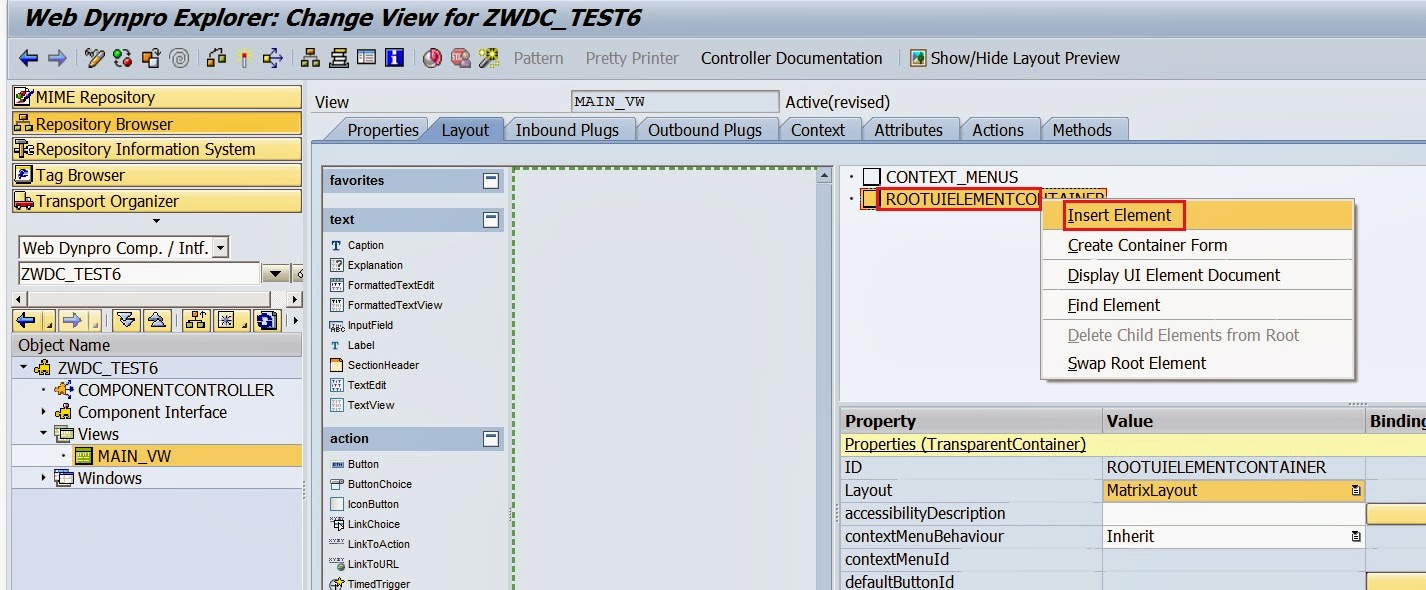Expand the Component Interface node
This screenshot has width=1426, height=590.
(x=43, y=412)
